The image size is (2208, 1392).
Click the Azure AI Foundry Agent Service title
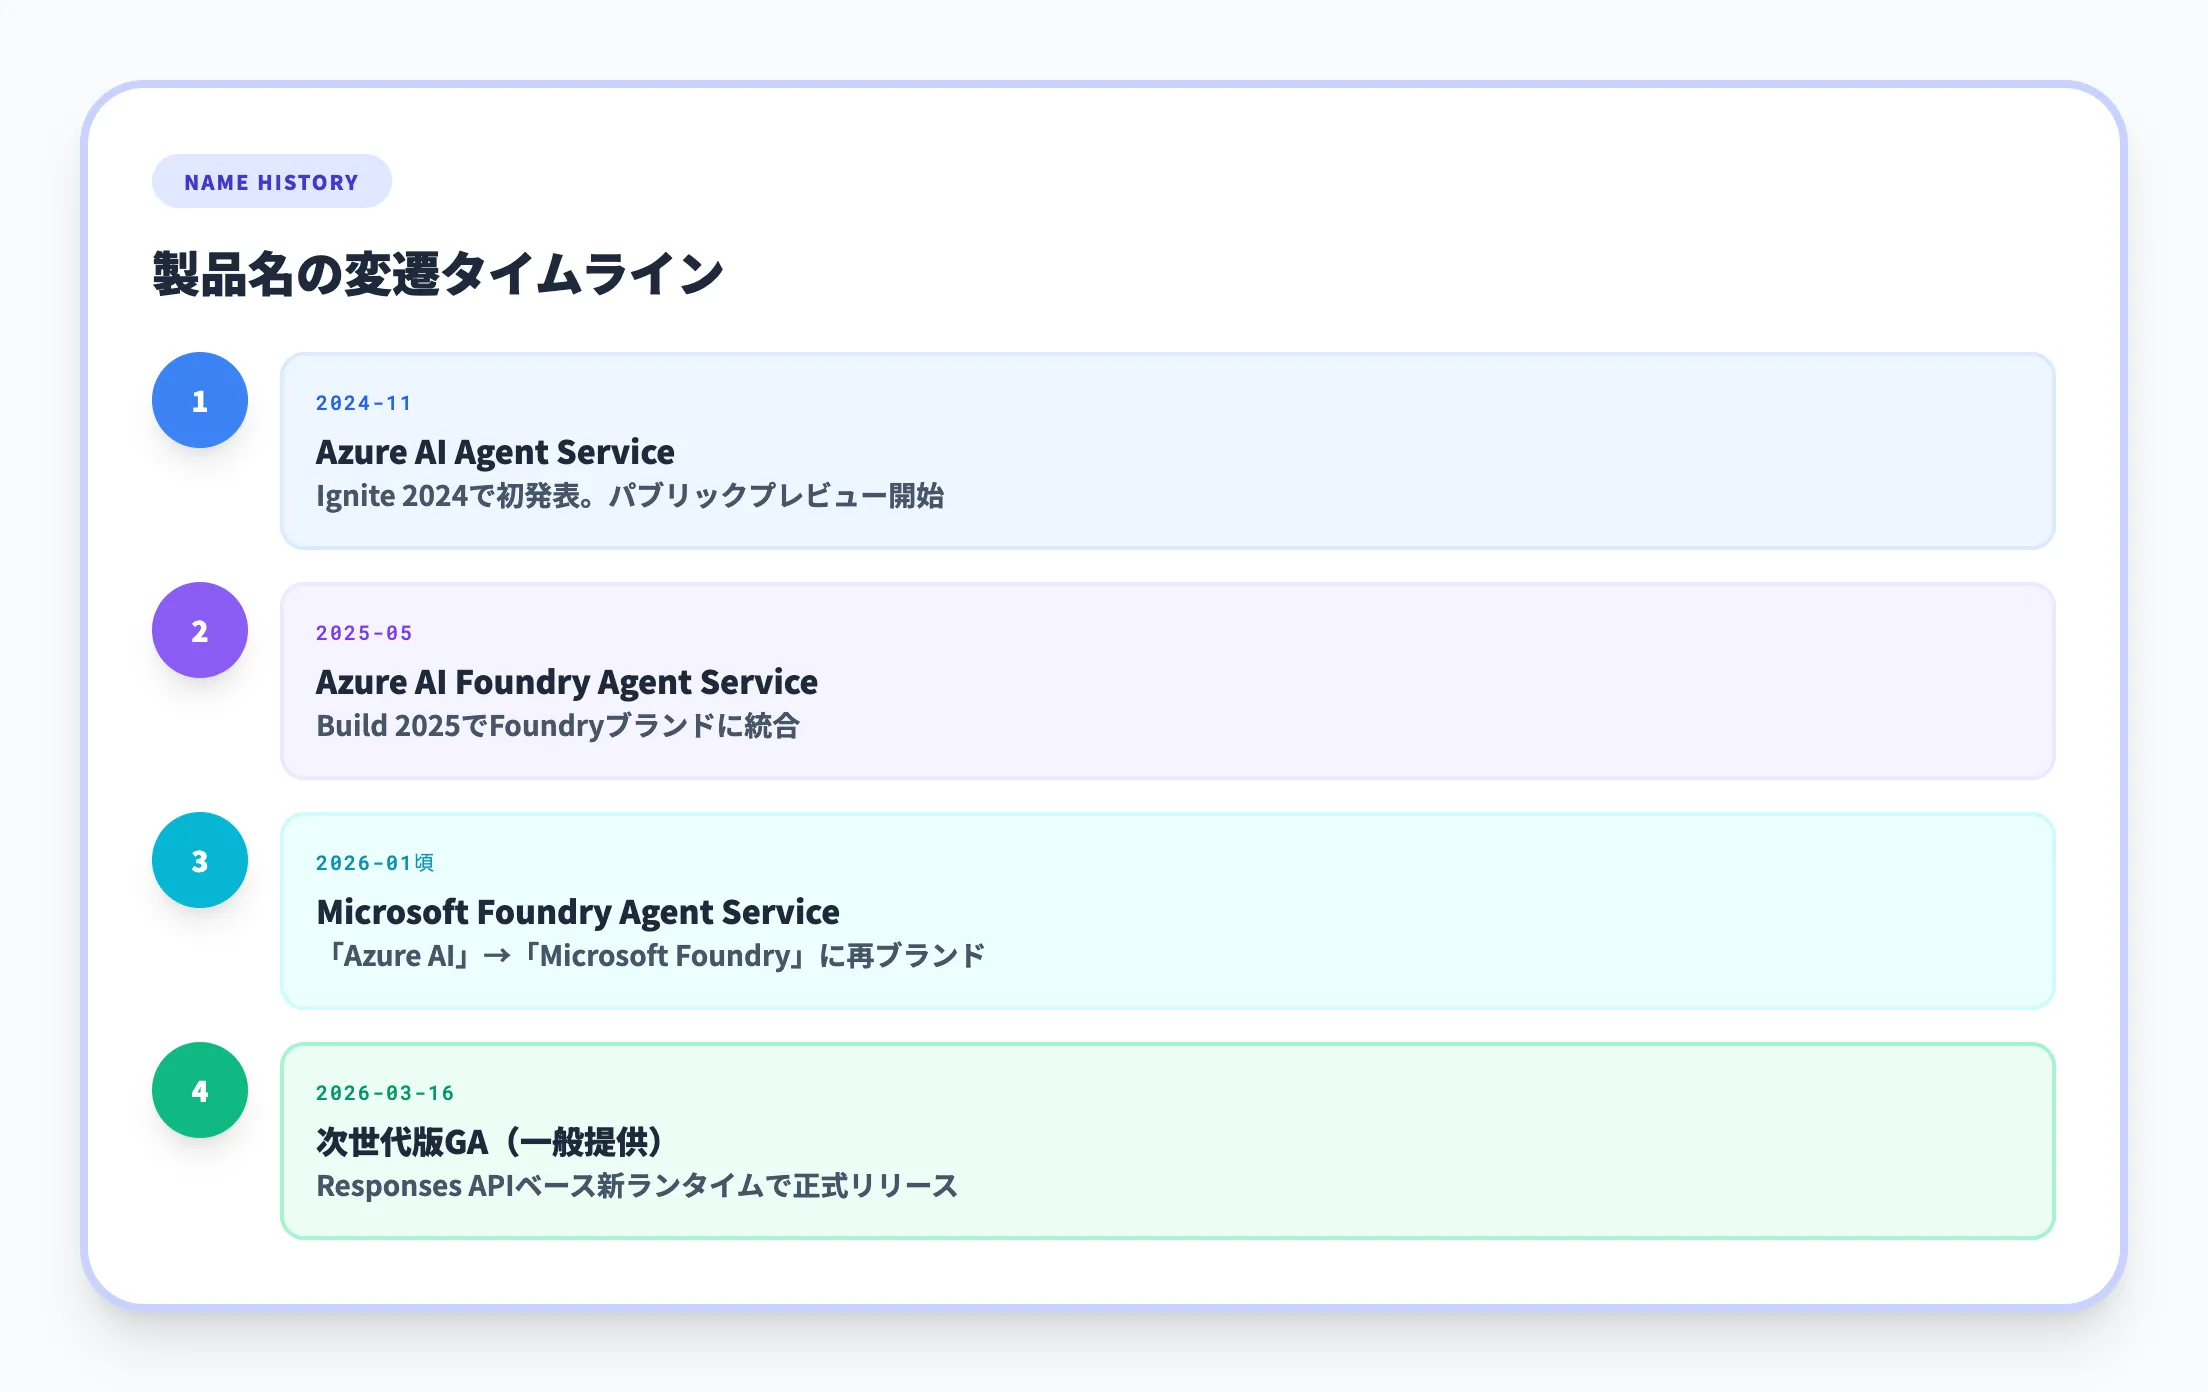point(566,682)
